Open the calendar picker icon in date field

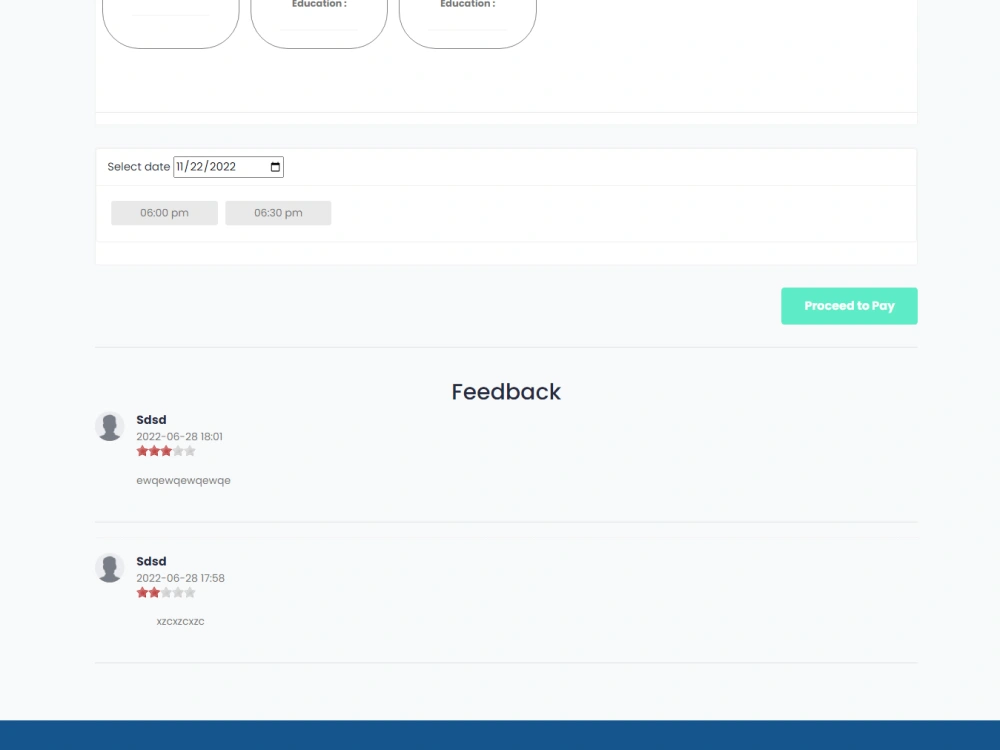[275, 167]
